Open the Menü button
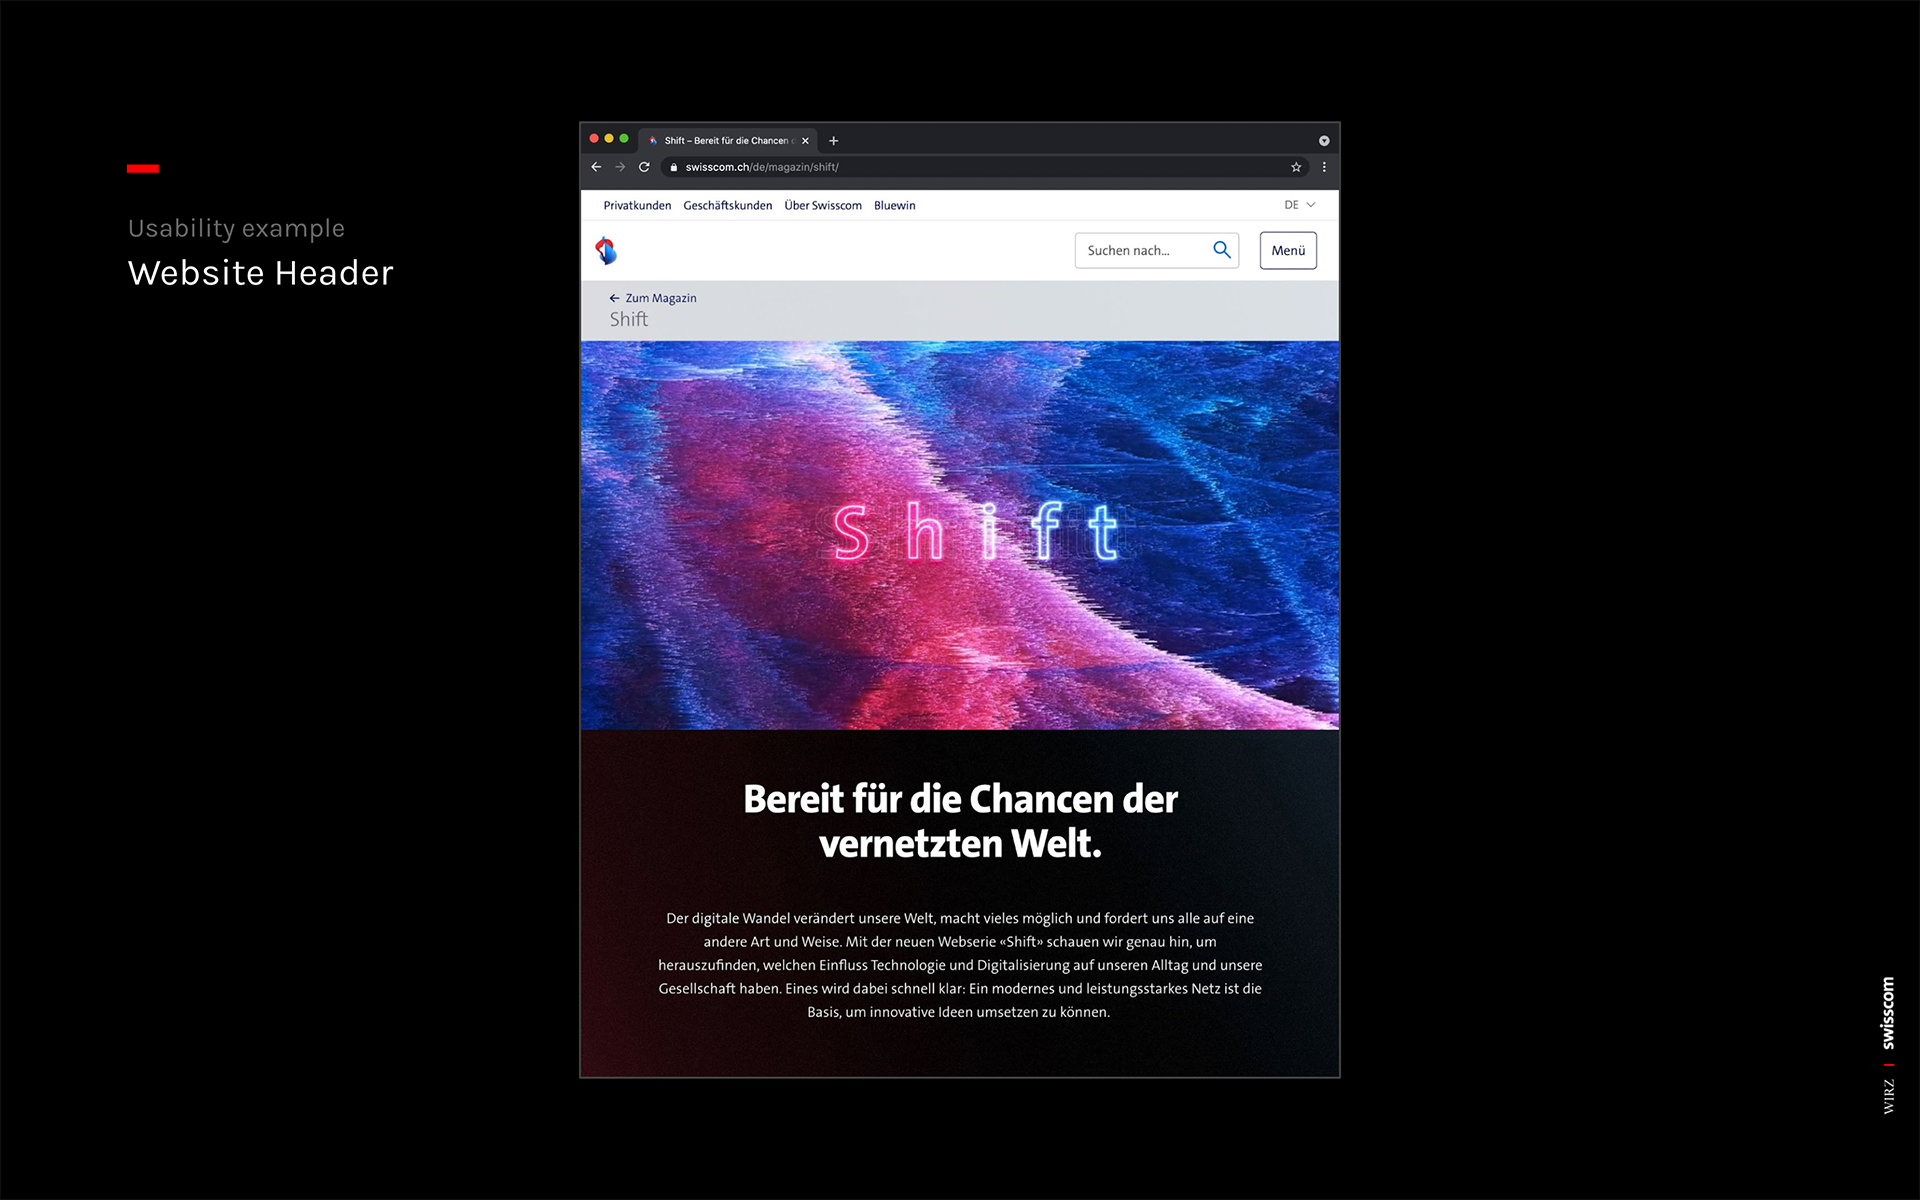 (x=1288, y=250)
